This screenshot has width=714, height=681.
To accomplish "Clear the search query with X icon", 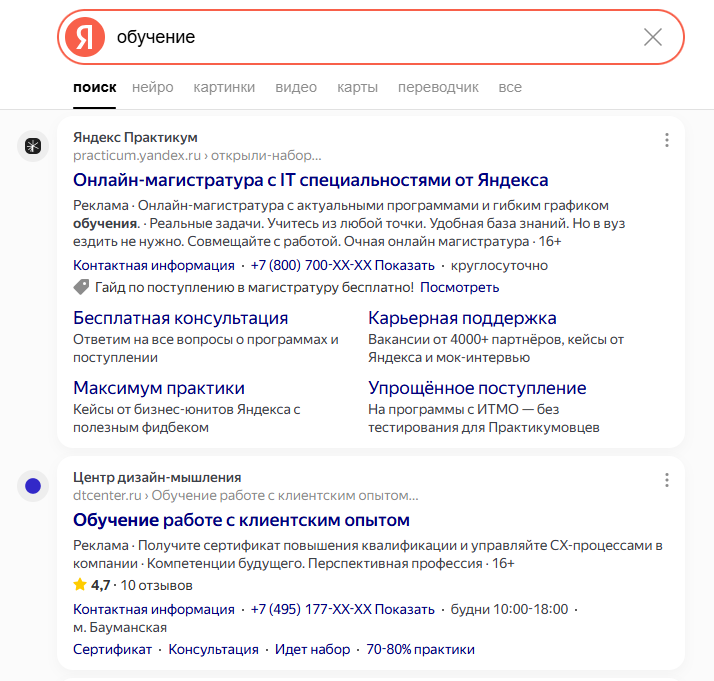I will tap(653, 37).
